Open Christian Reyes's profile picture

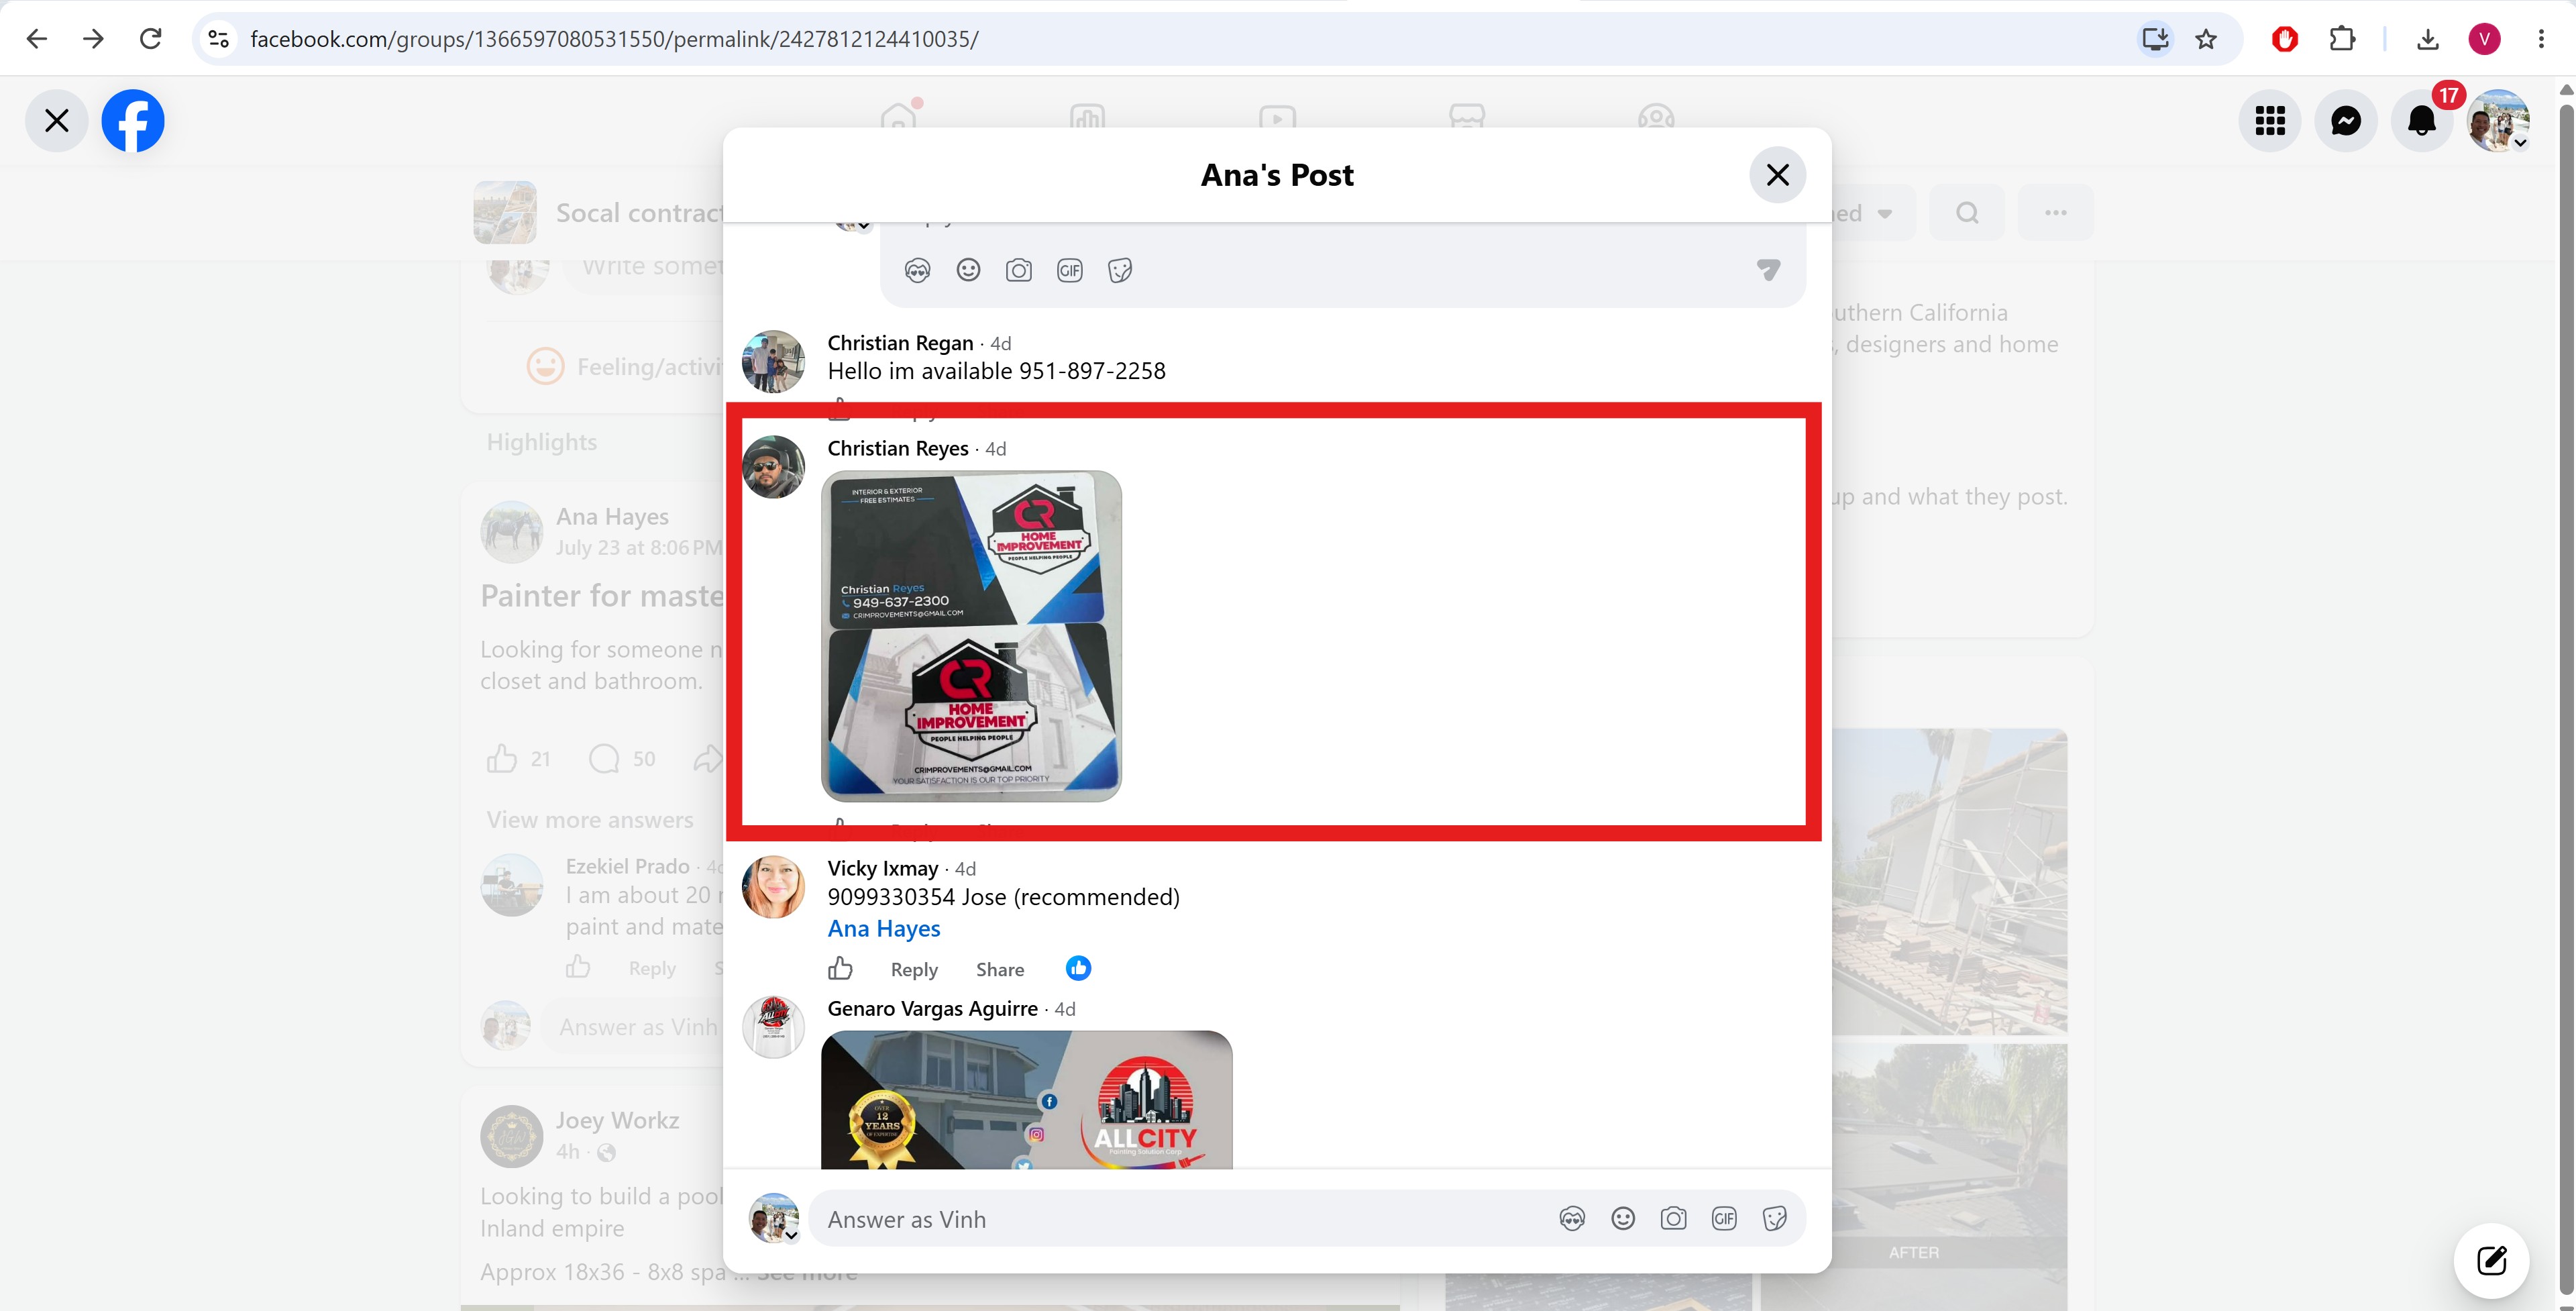773,467
